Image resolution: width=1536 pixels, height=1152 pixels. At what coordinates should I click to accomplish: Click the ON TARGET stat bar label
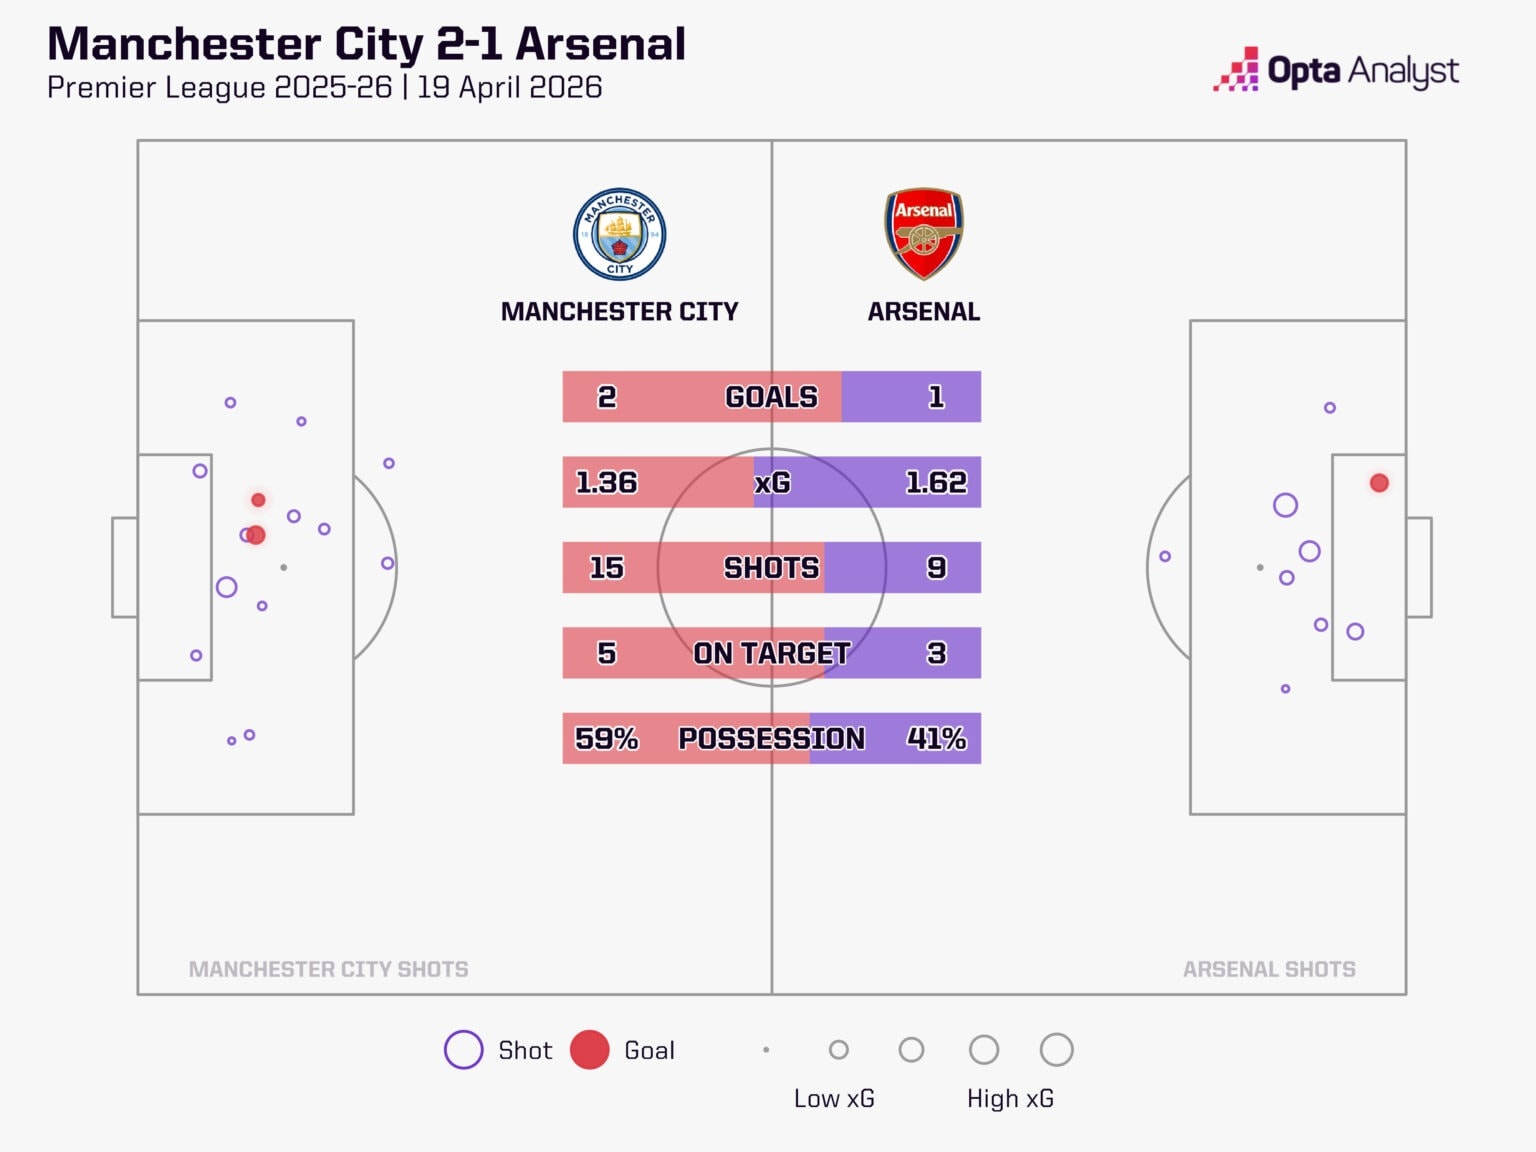pos(771,653)
